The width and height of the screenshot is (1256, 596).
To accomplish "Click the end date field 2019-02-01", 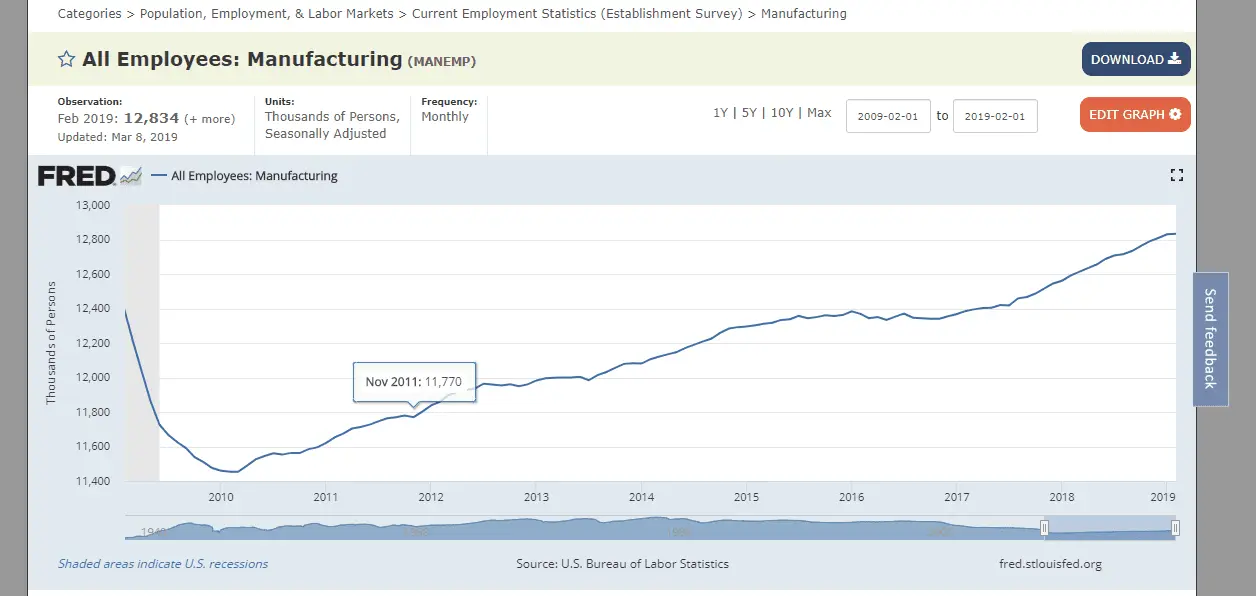I will click(995, 116).
